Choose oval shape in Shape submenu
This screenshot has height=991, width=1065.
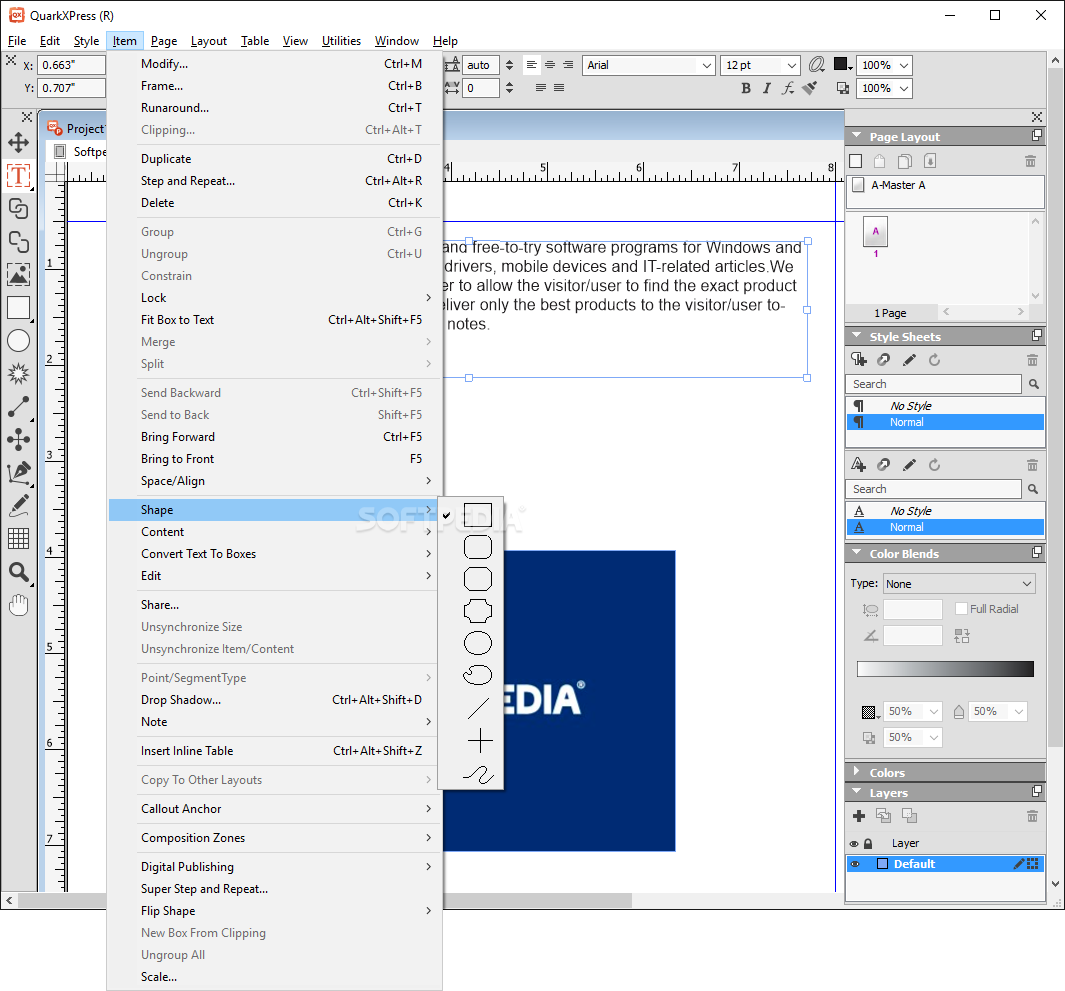coord(477,643)
